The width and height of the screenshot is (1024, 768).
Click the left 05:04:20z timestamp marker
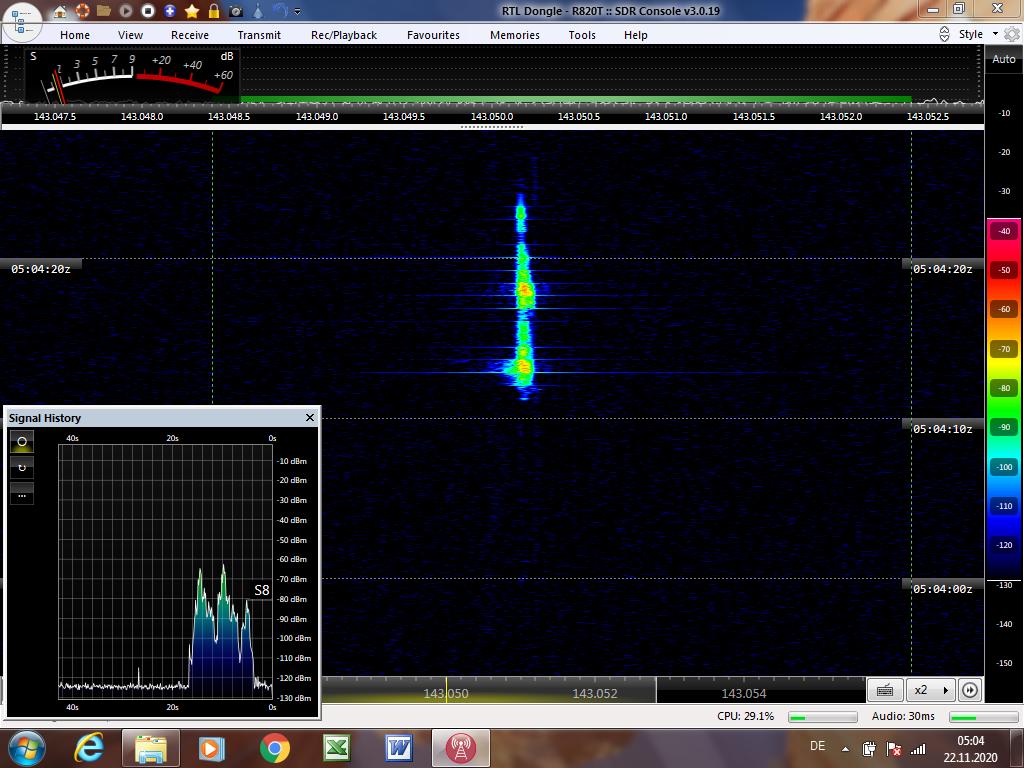coord(40,268)
